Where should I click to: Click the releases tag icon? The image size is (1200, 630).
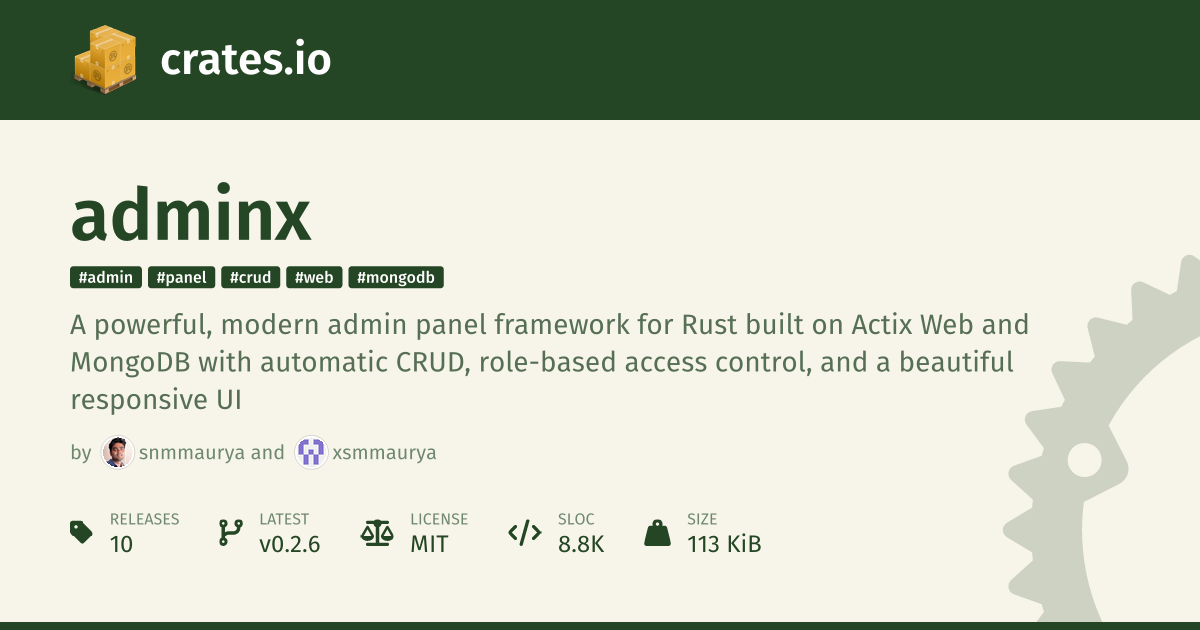(x=82, y=532)
